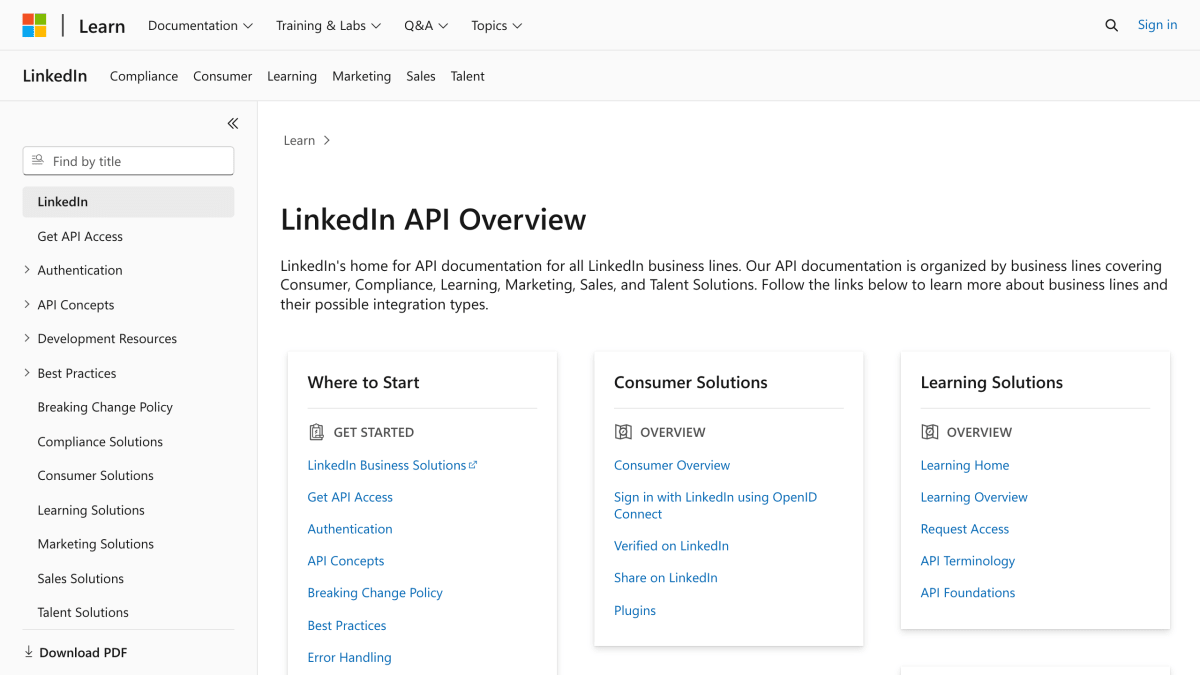Select Learning Solutions in the sidebar
The height and width of the screenshot is (675, 1200).
91,510
